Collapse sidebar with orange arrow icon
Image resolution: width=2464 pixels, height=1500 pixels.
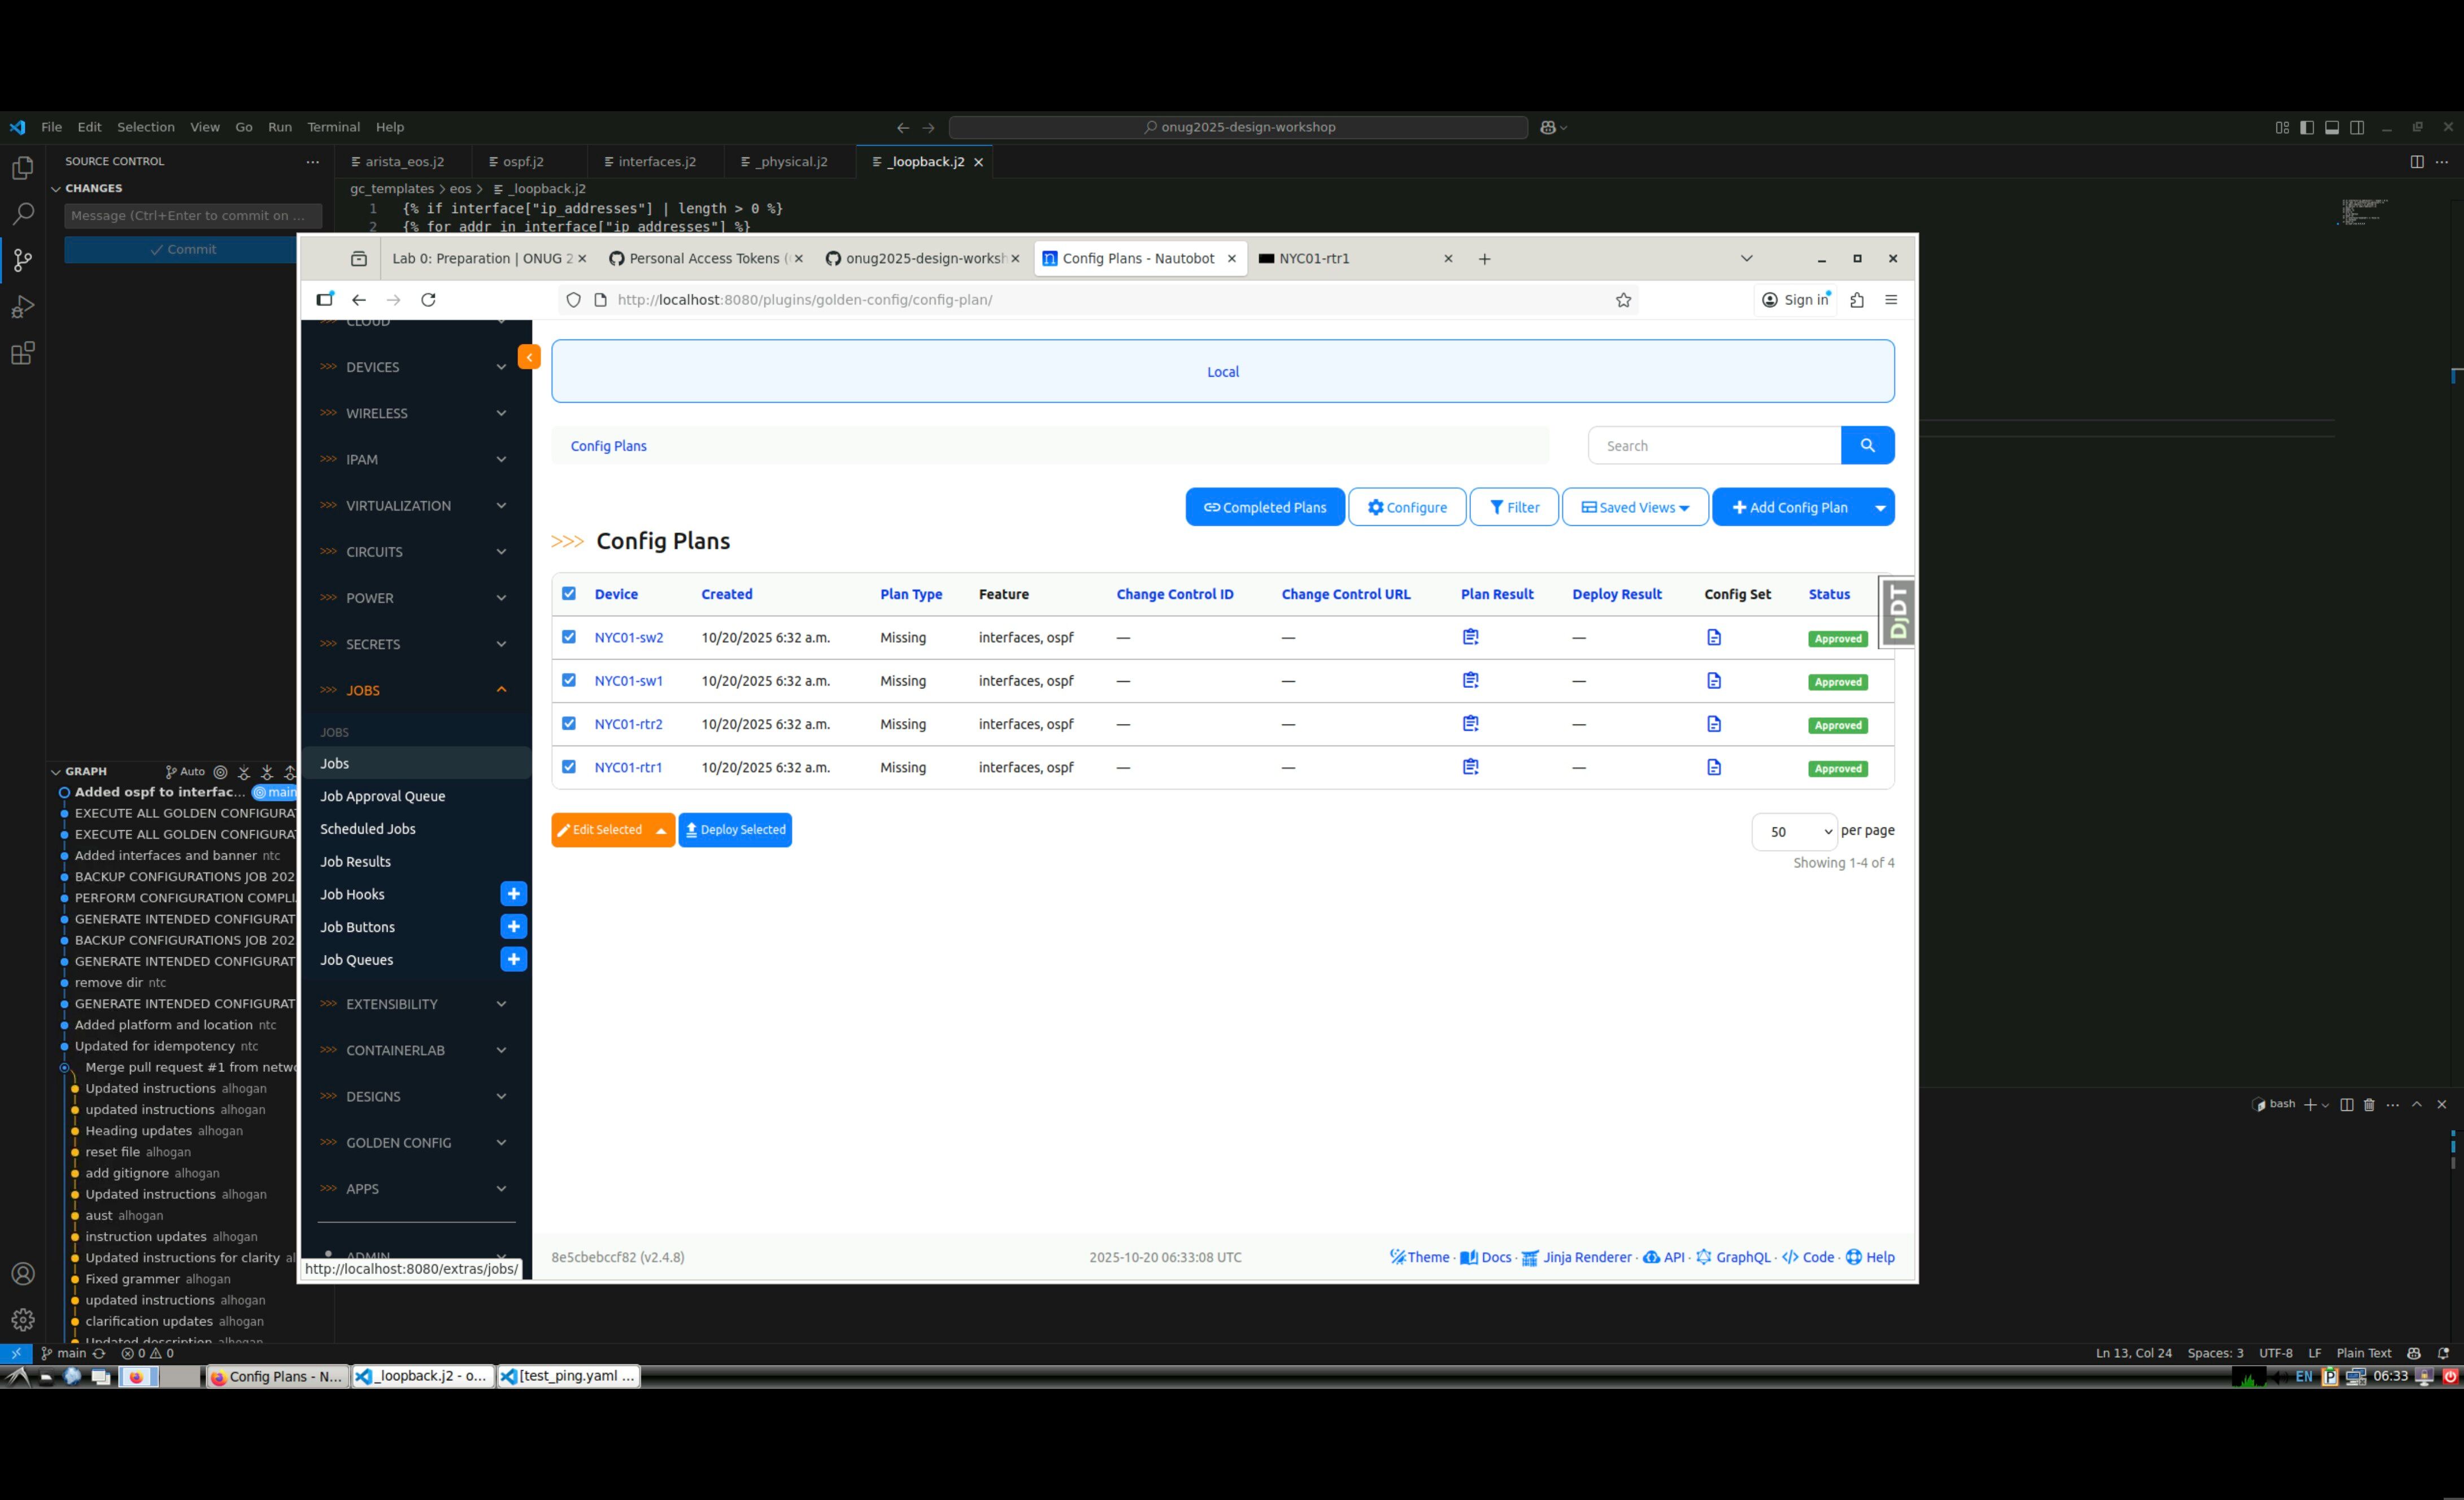tap(529, 357)
